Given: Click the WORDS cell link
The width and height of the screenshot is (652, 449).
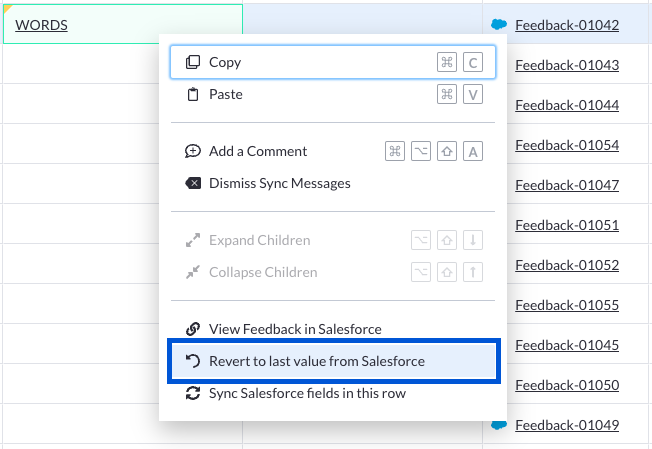Looking at the screenshot, I should click(42, 25).
